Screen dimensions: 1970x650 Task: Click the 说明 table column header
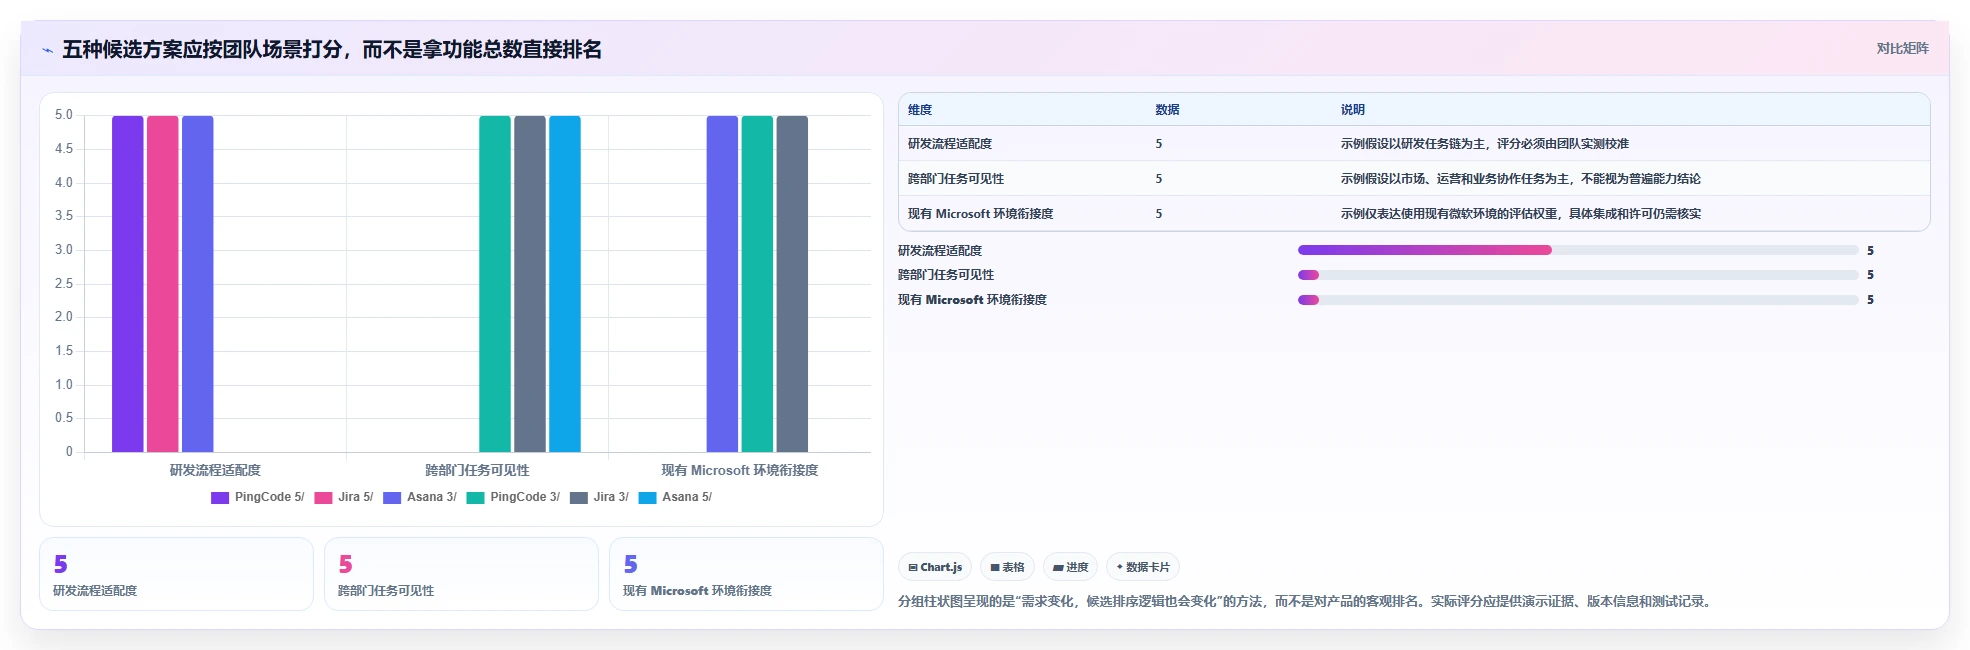click(1353, 110)
